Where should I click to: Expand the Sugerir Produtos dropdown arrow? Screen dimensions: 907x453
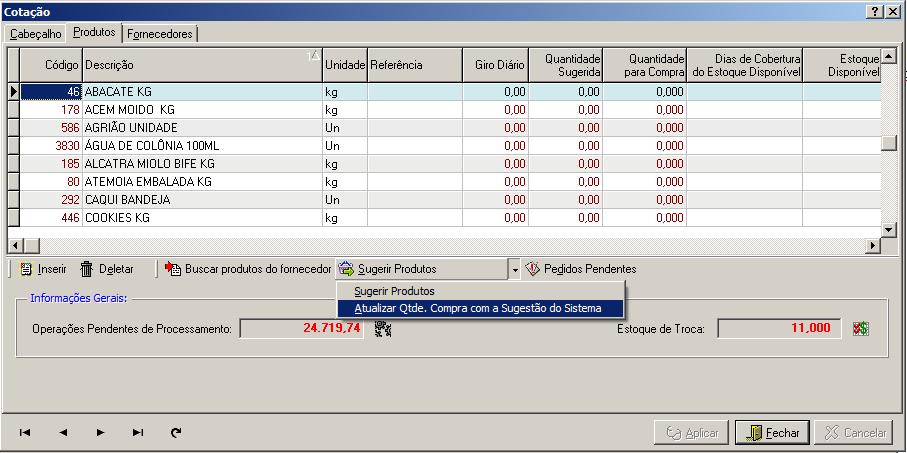(514, 269)
